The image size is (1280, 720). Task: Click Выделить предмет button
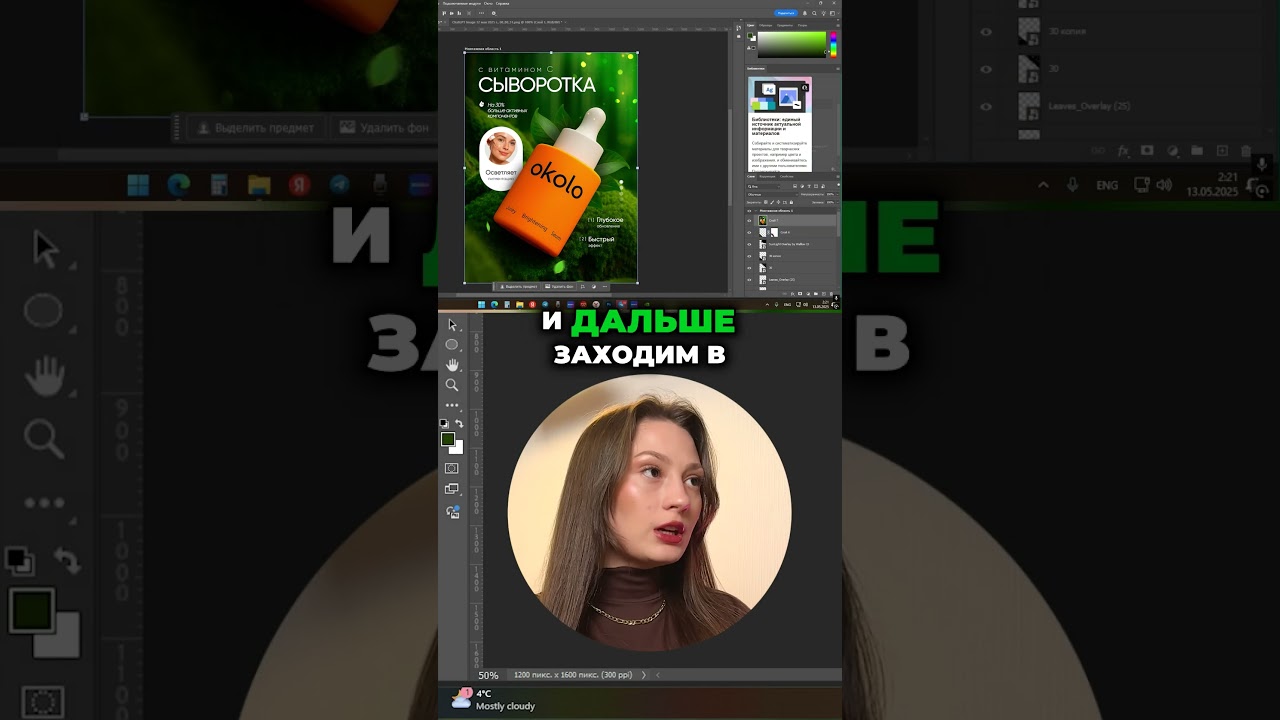[x=518, y=286]
